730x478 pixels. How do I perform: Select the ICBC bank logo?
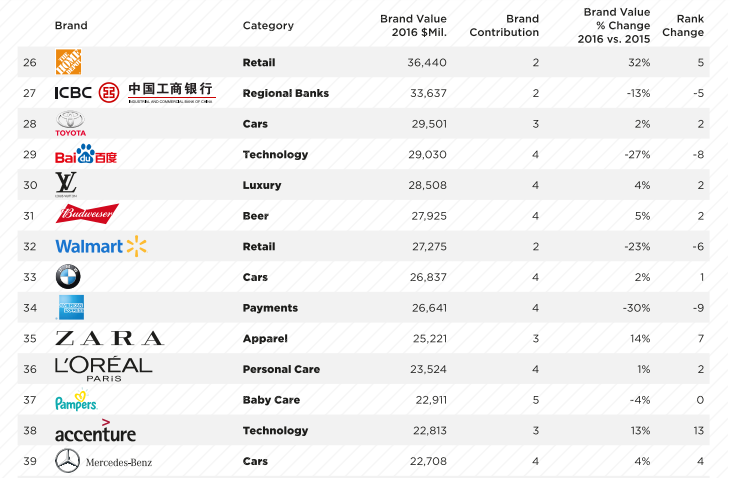tap(135, 93)
